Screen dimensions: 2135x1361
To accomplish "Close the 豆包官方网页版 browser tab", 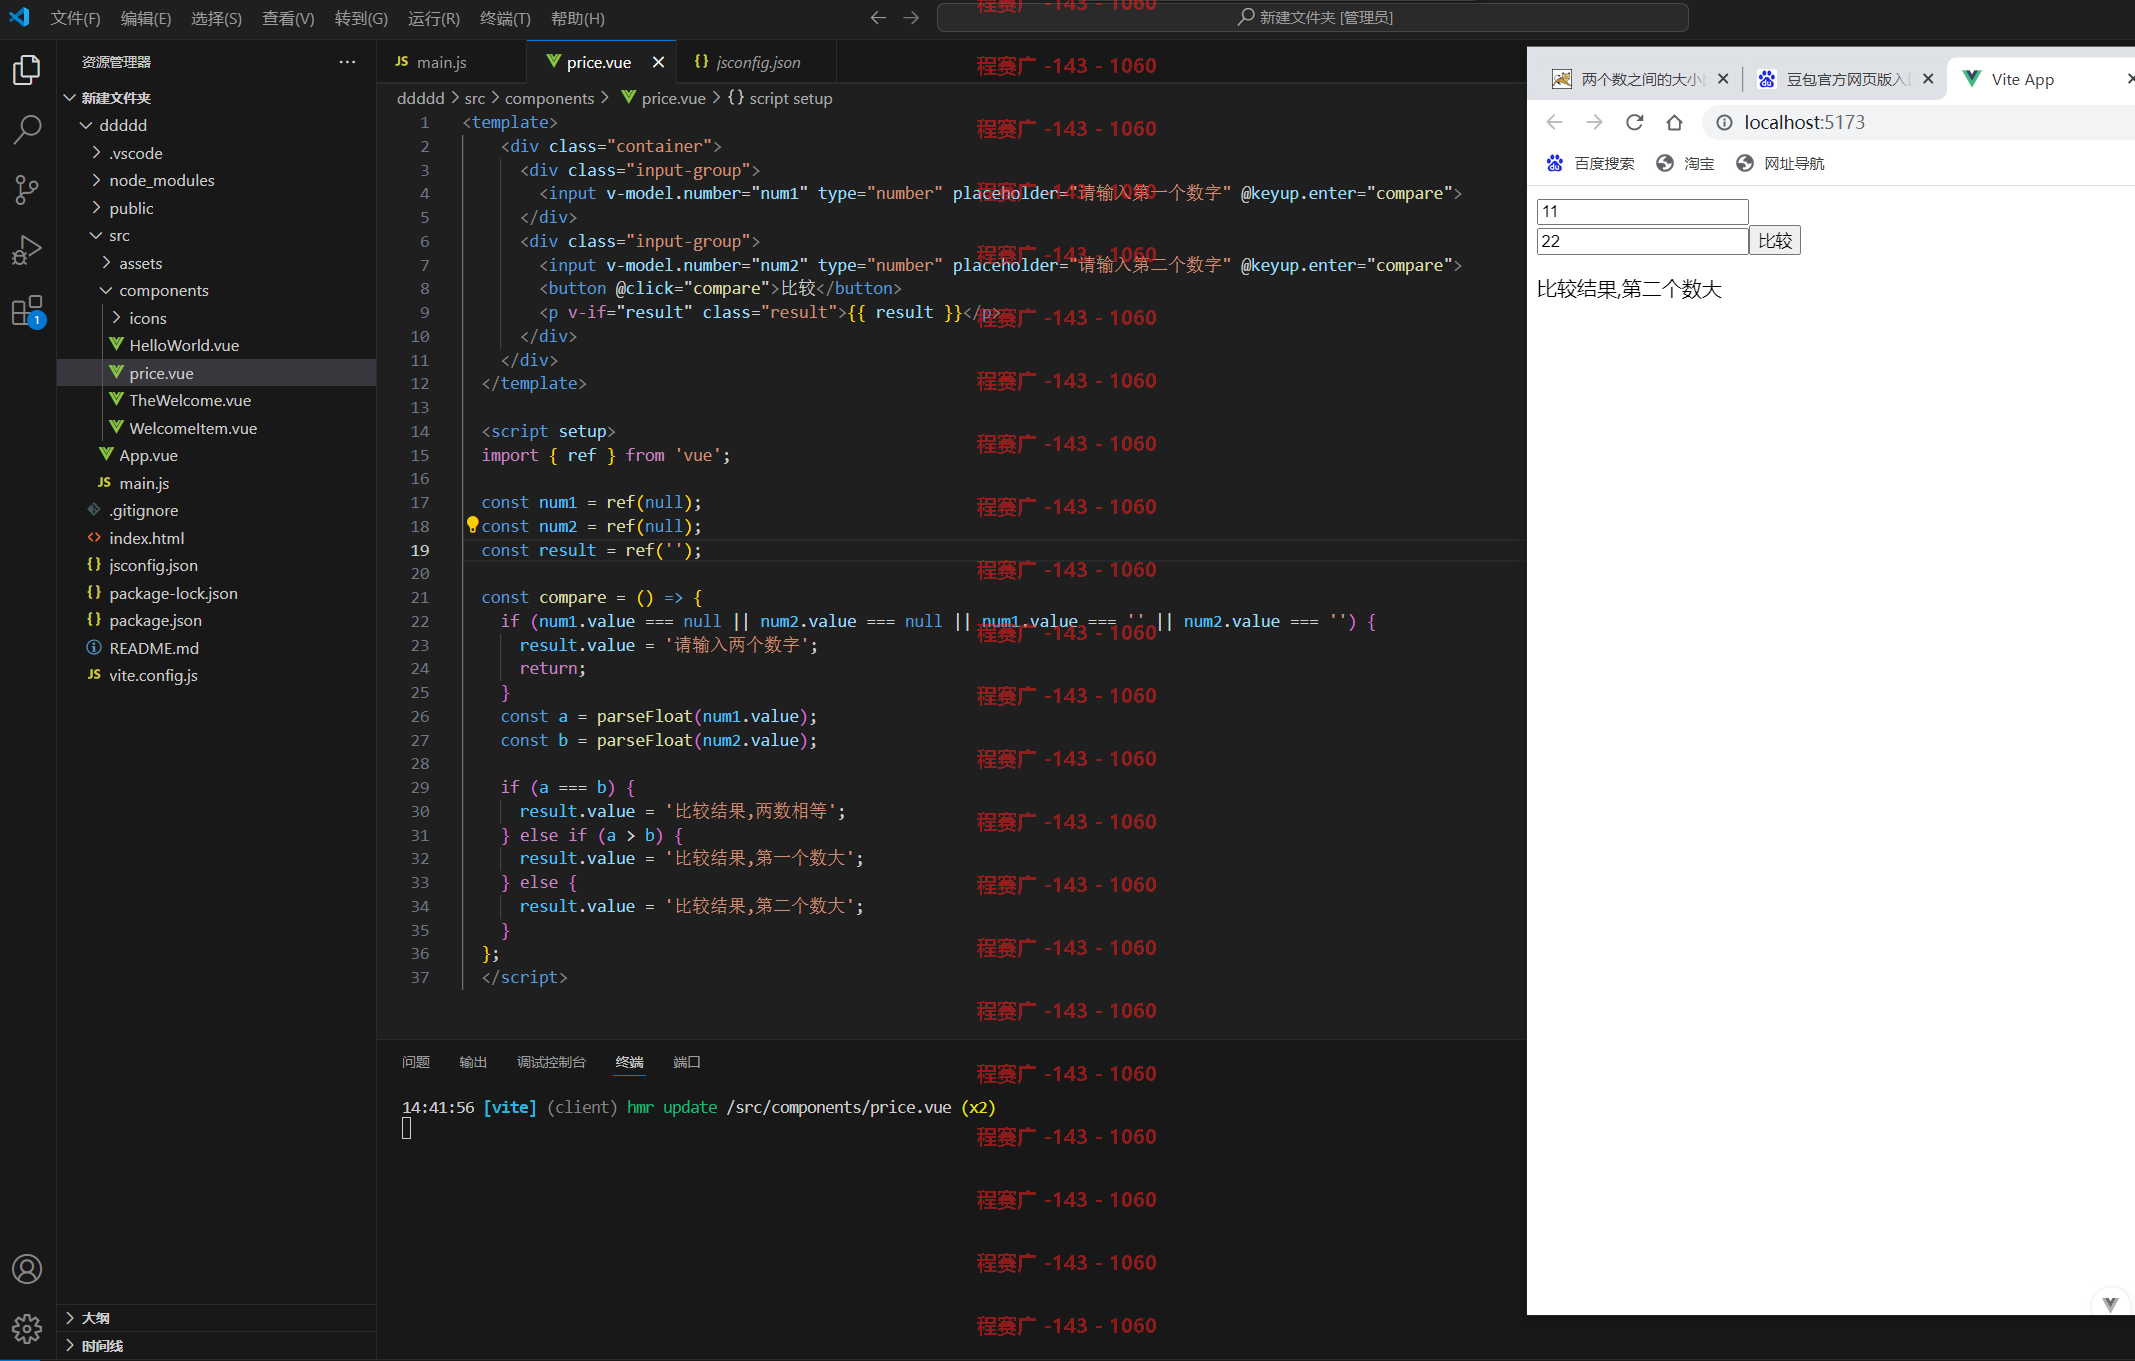I will click(1928, 79).
